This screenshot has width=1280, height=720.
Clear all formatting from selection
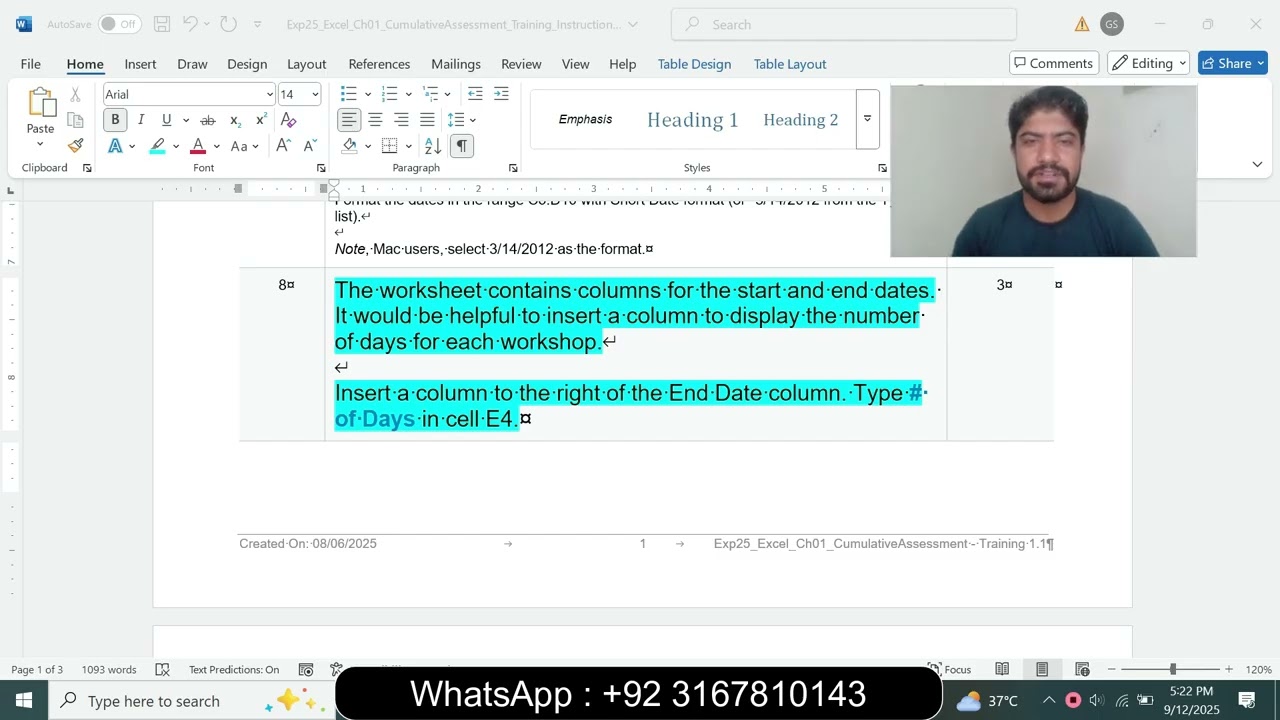point(288,120)
